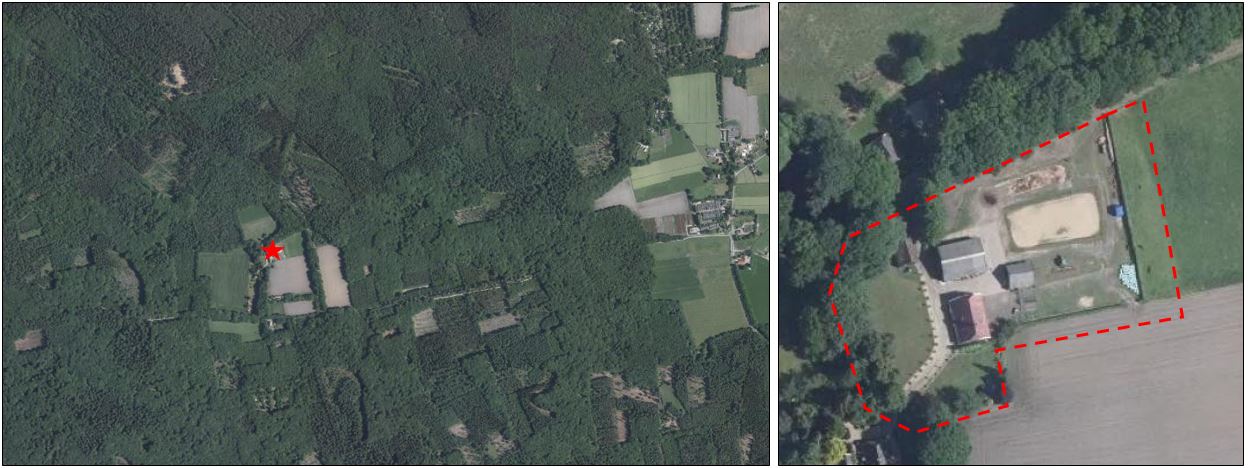
Task: Click the red-roofed building in the detail photo
Action: tap(968, 318)
